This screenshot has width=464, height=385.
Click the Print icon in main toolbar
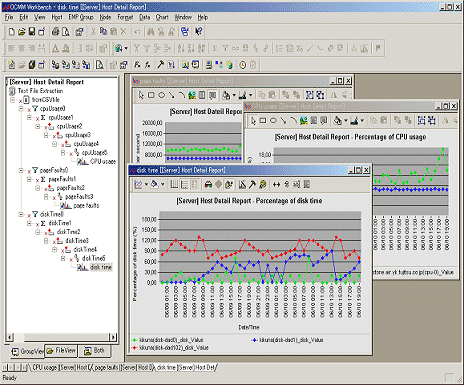55,32
